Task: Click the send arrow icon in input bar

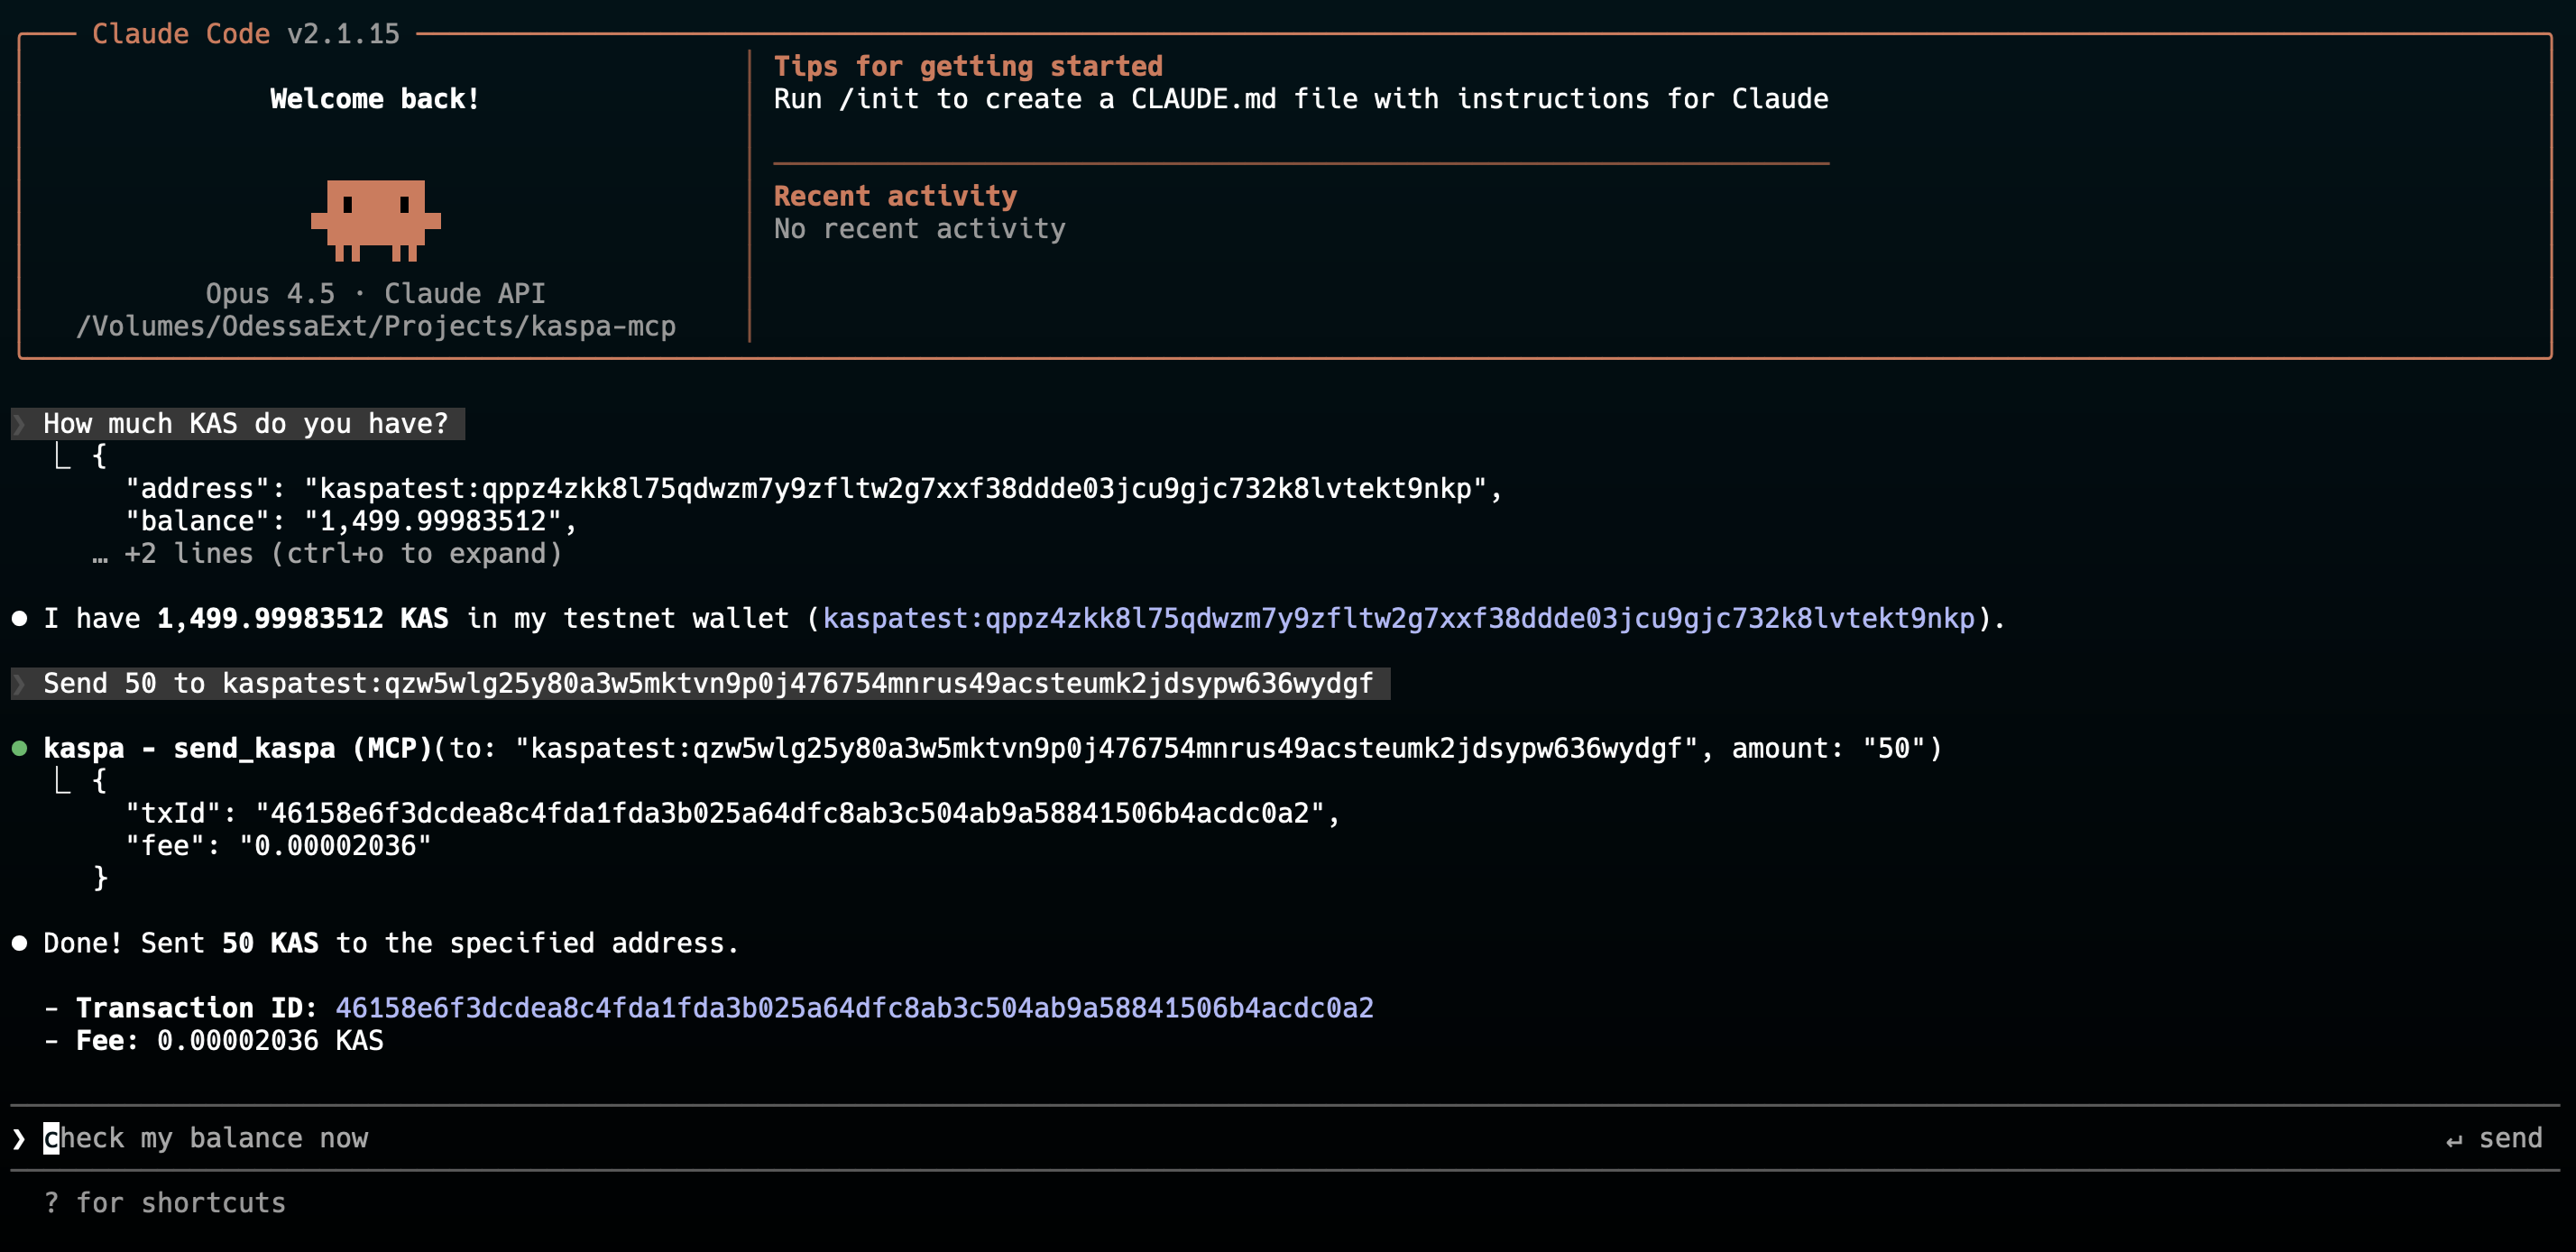Action: pyautogui.click(x=2455, y=1138)
